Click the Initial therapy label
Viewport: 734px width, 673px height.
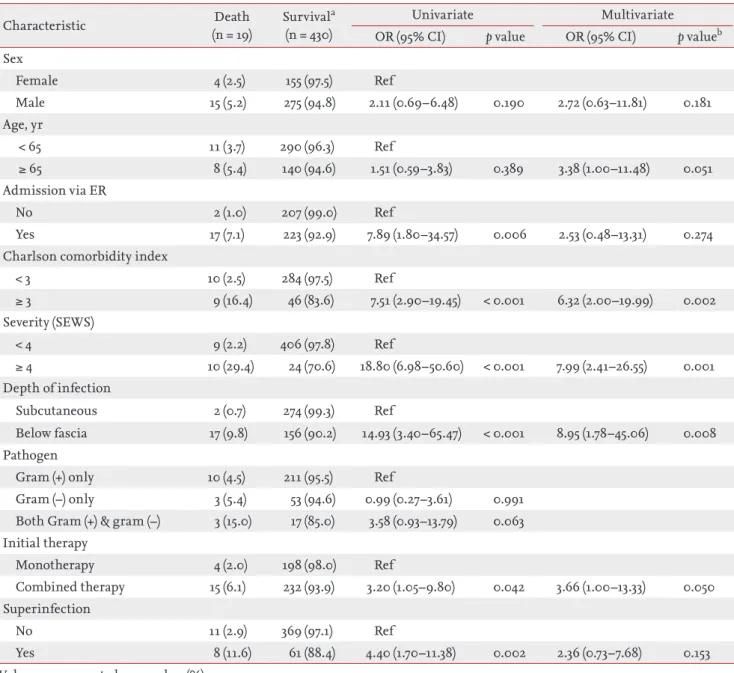pyautogui.click(x=45, y=543)
